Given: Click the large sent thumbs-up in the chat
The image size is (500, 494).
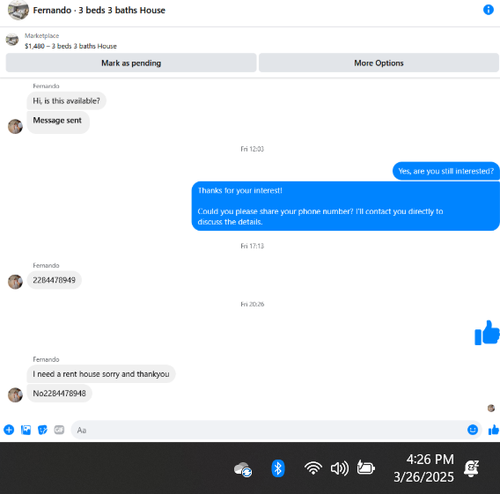Looking at the screenshot, I should (487, 333).
